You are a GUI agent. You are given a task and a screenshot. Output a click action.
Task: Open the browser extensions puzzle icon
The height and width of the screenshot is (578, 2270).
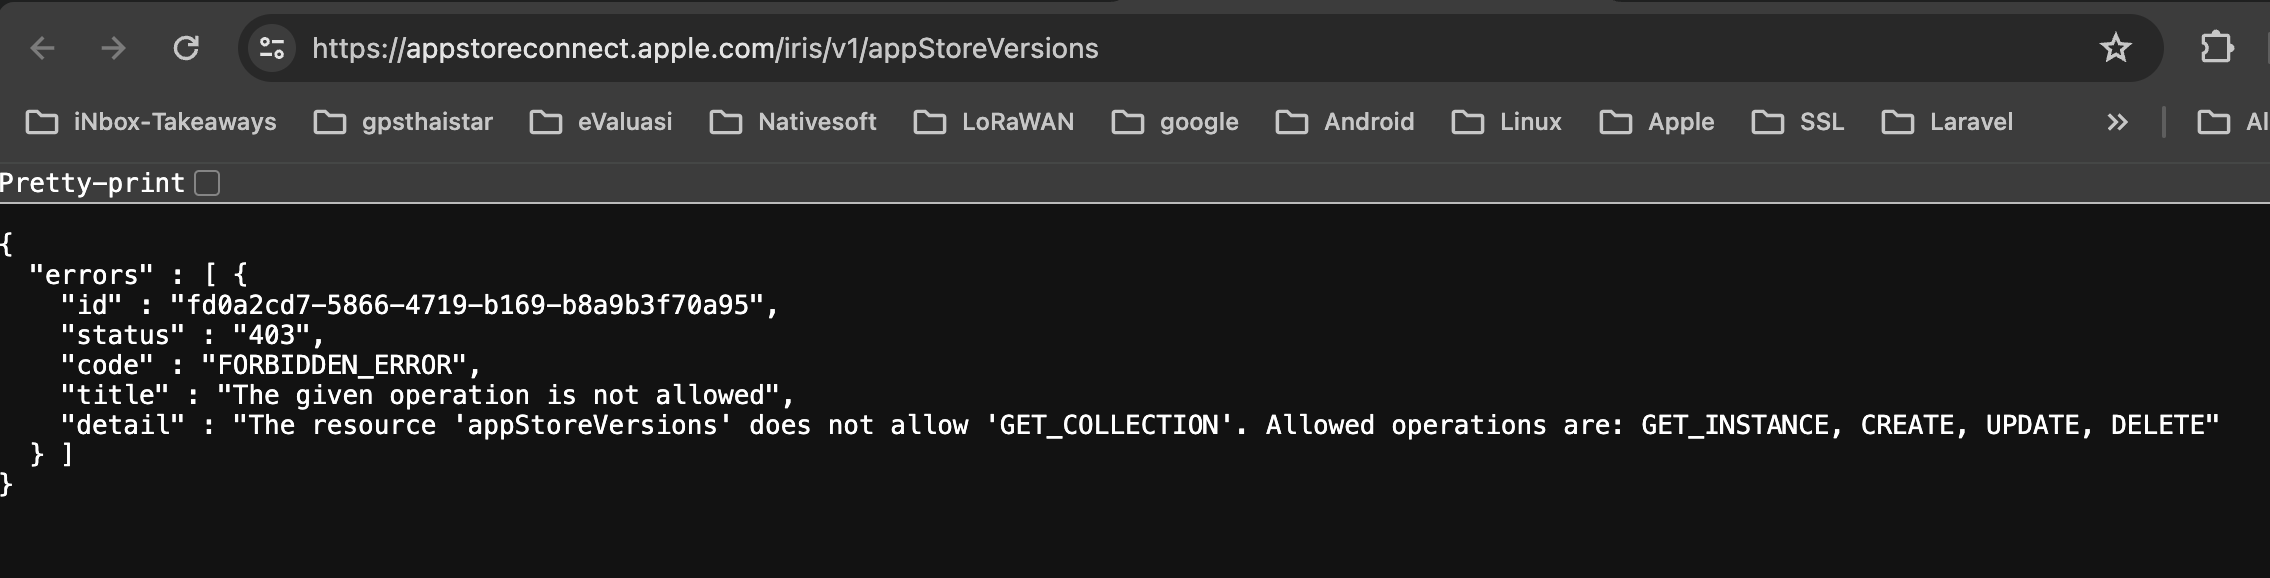(2216, 48)
